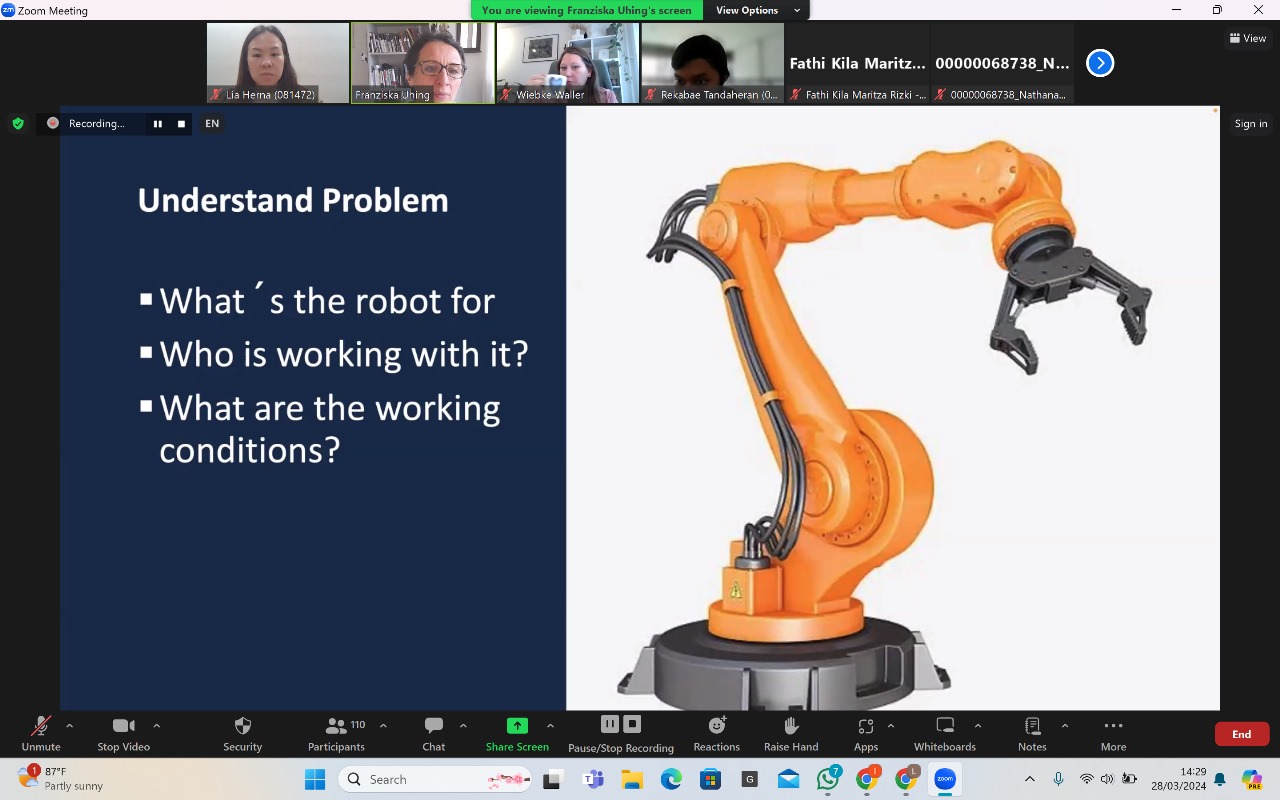1280x800 pixels.
Task: Click the taskbar Search box
Action: [x=435, y=779]
